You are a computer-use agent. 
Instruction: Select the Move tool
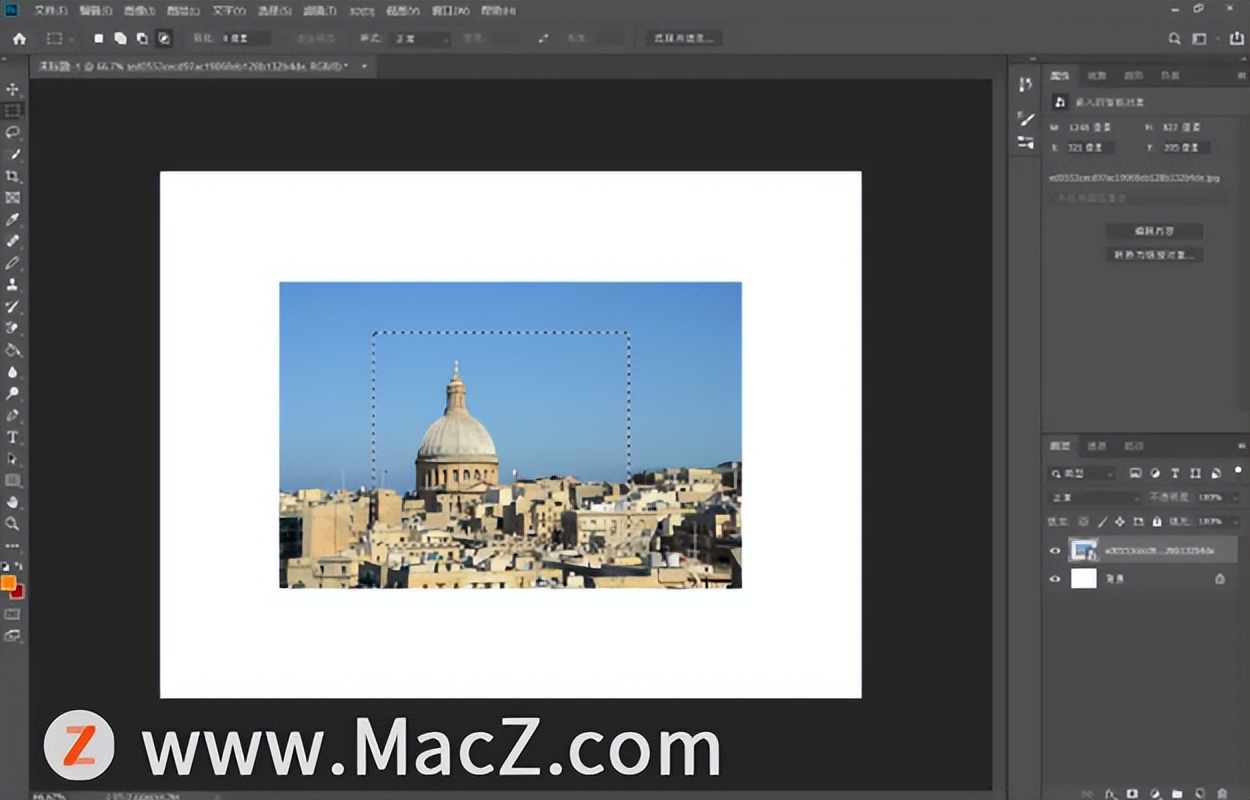[x=13, y=89]
